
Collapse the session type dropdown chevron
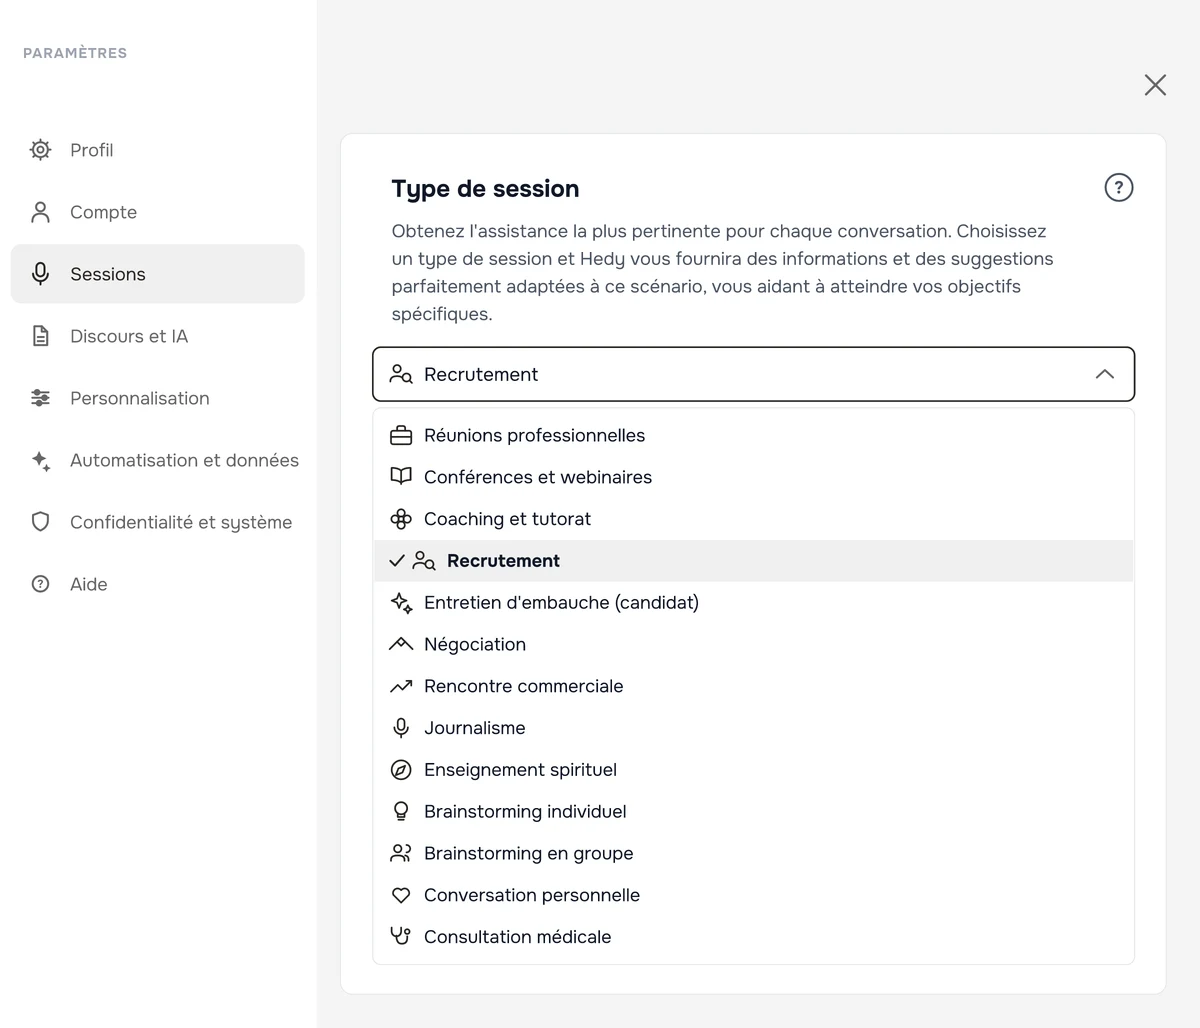click(1105, 374)
